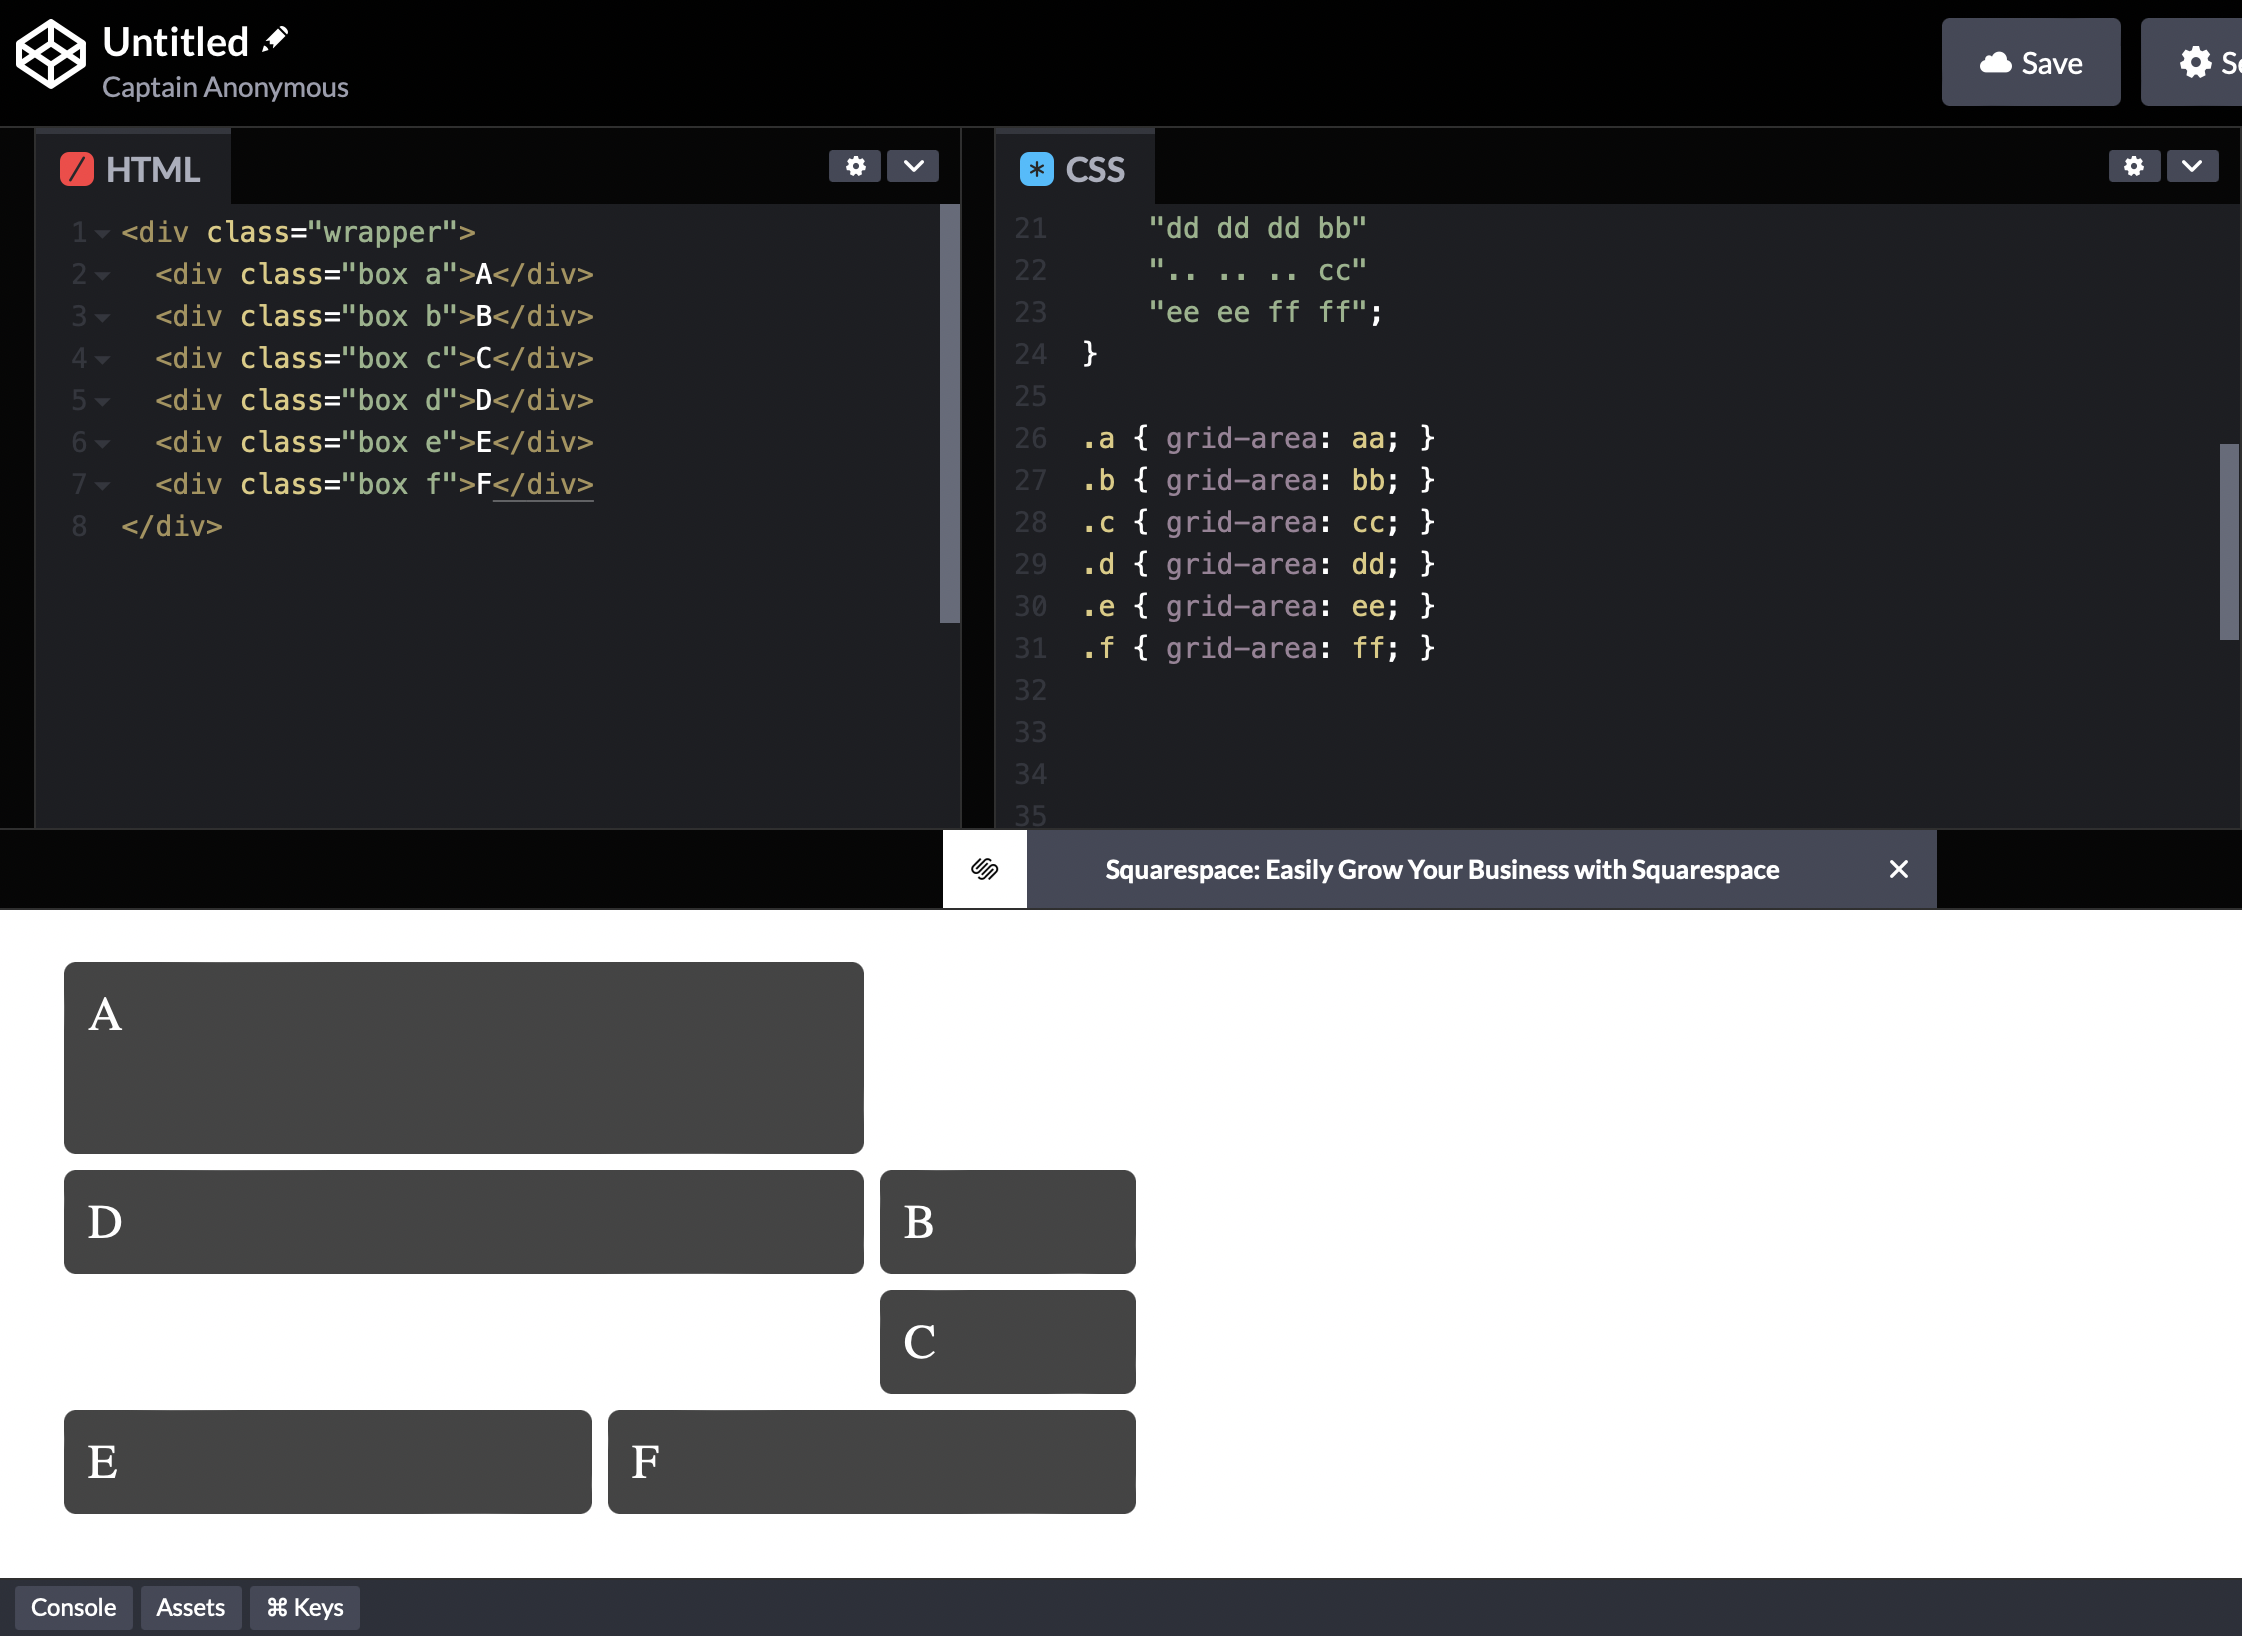
Task: Open CSS editor settings gear
Action: [2134, 166]
